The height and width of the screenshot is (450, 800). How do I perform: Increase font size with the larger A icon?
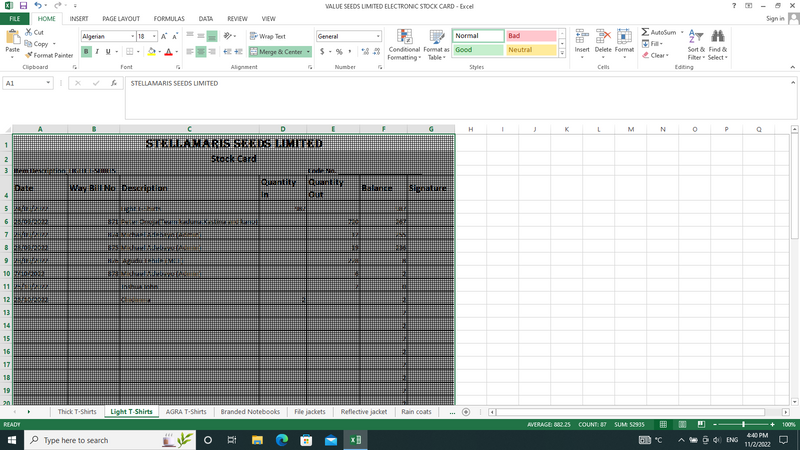click(x=164, y=36)
